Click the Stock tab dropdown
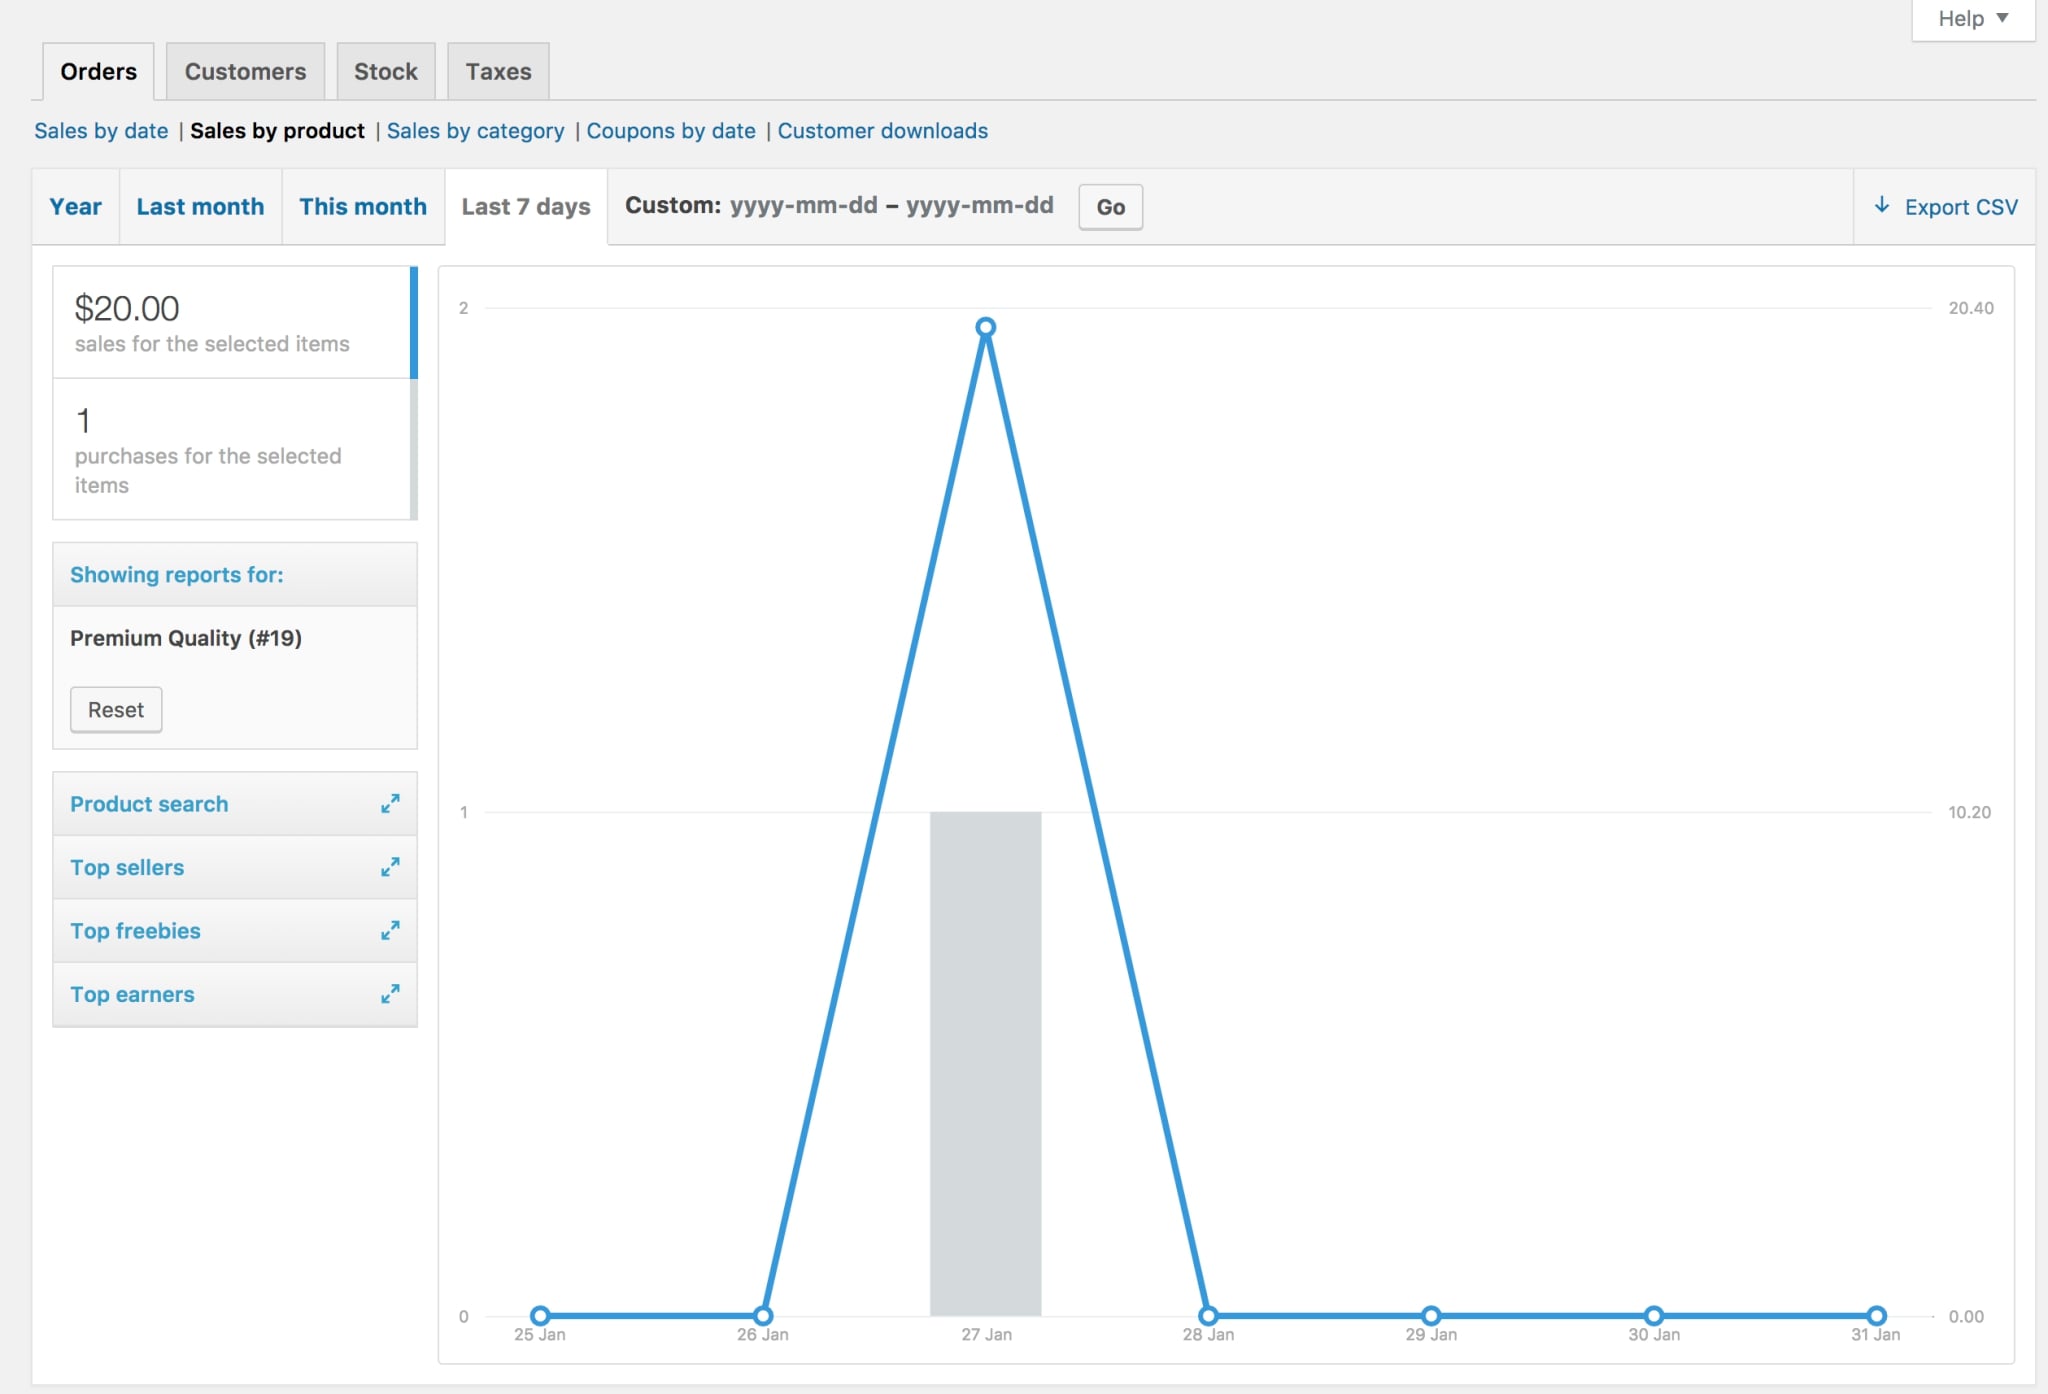 [384, 68]
